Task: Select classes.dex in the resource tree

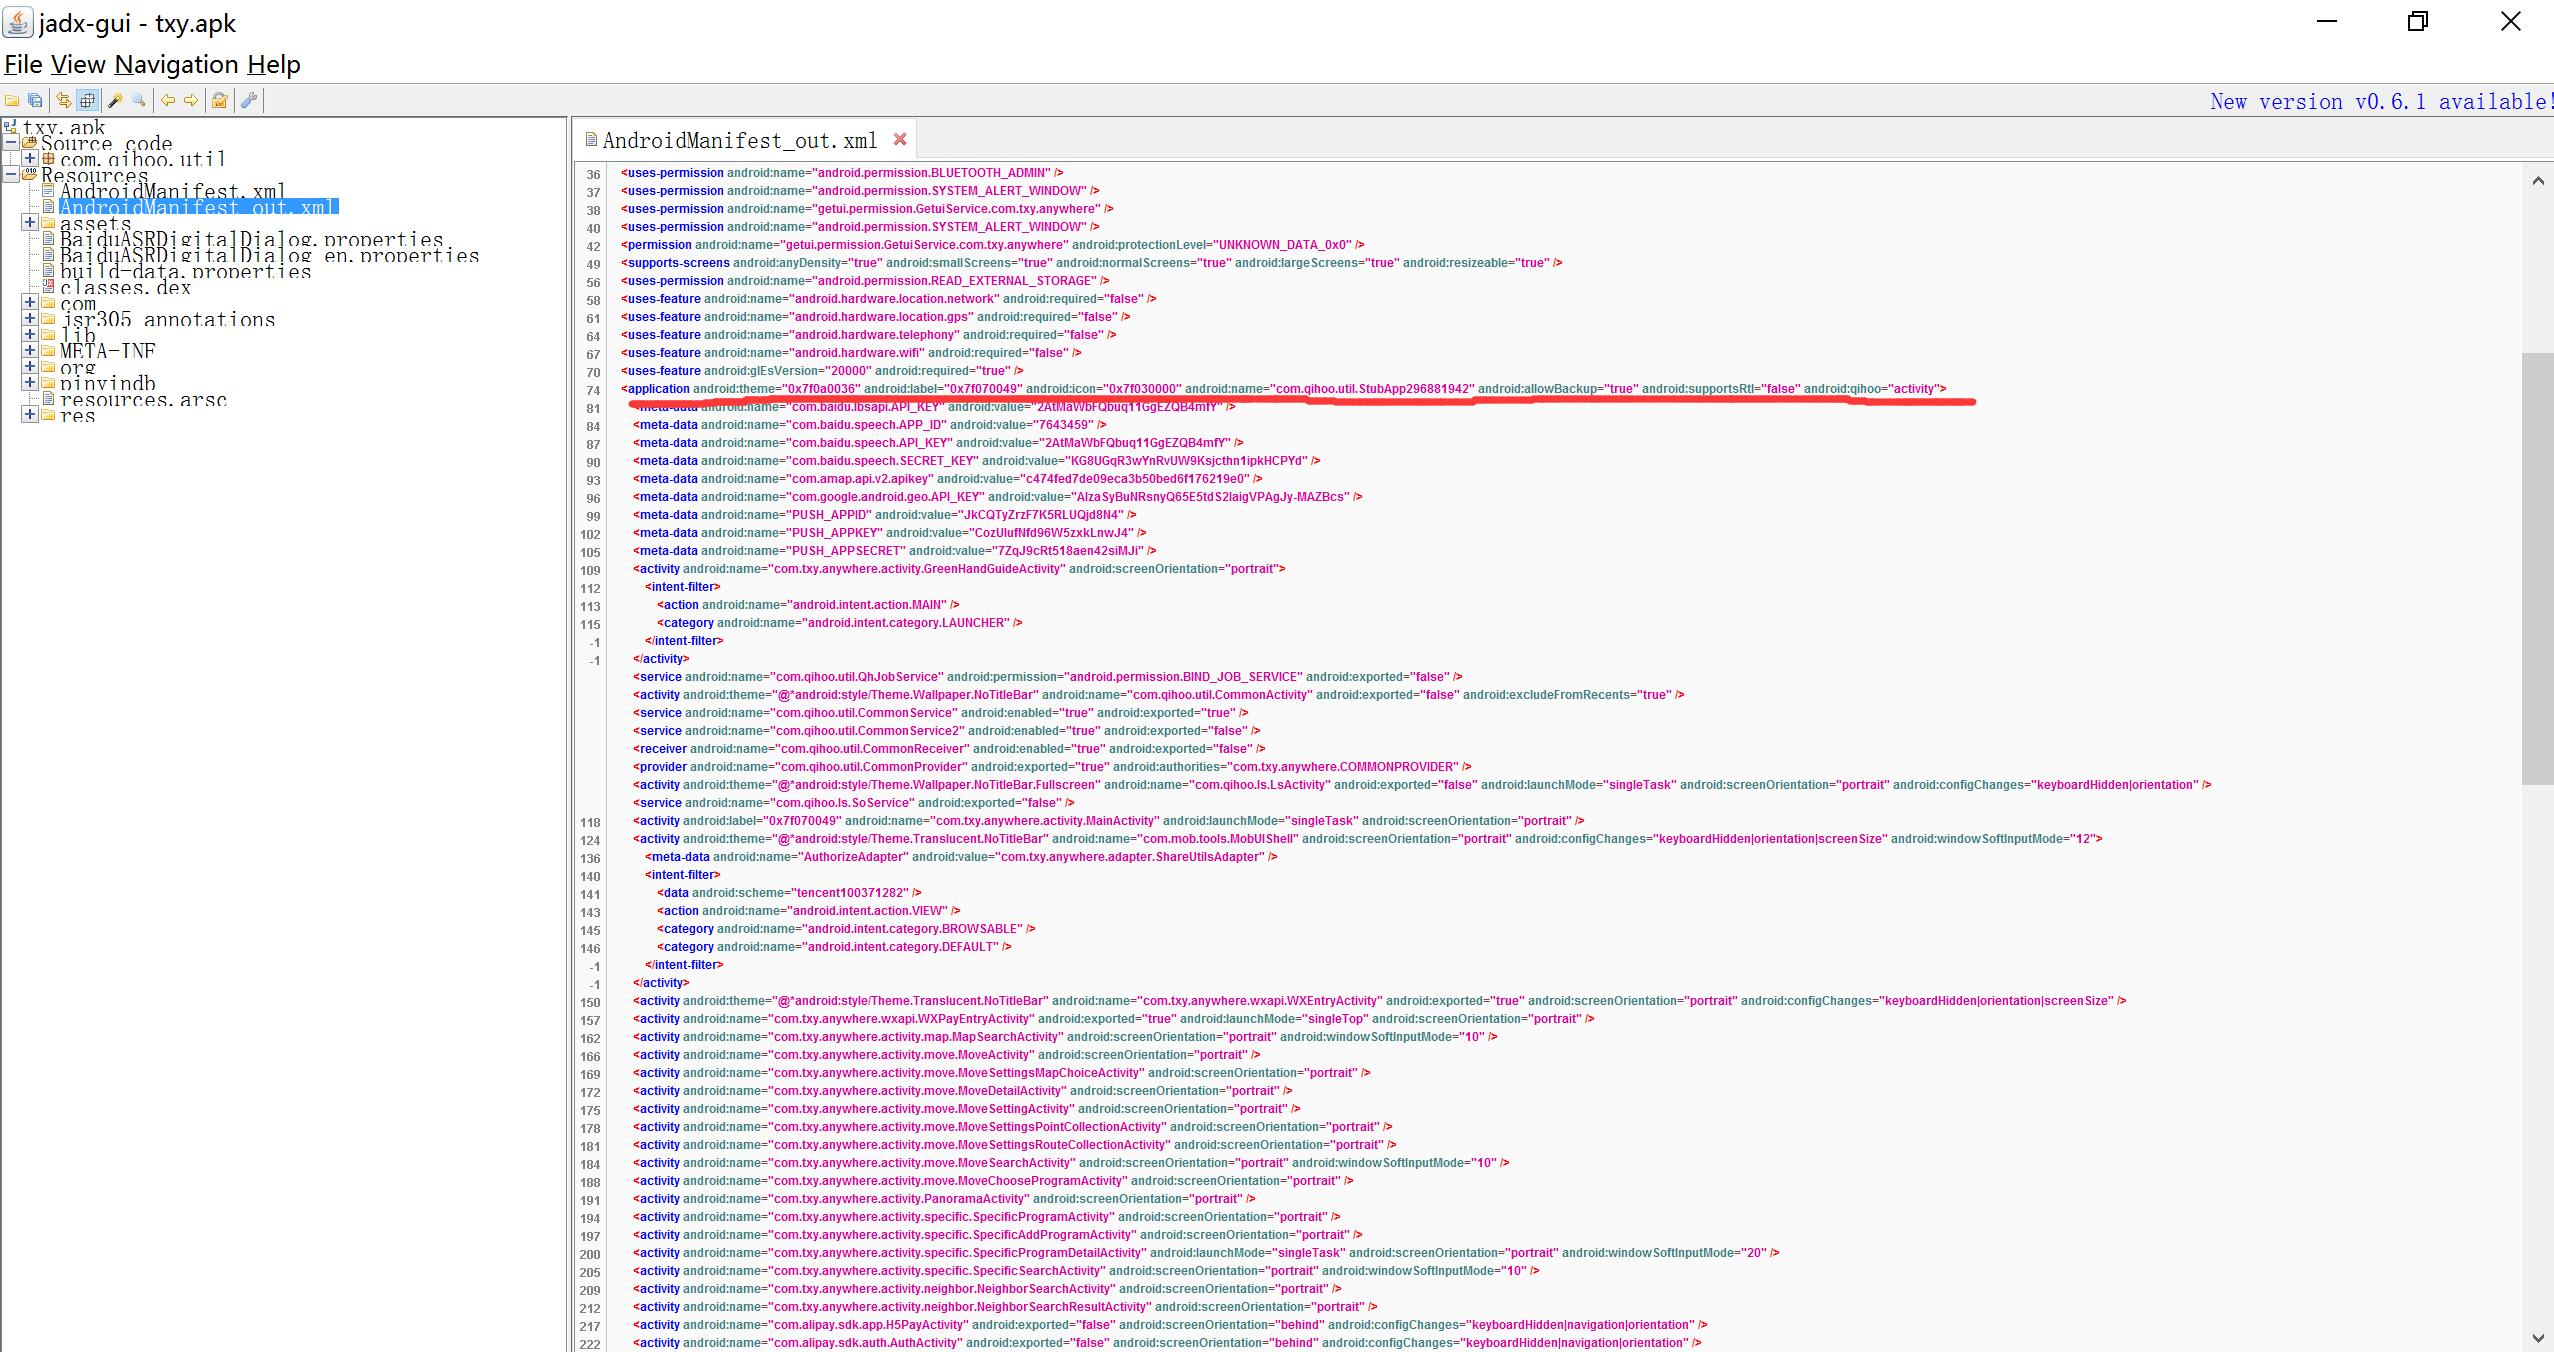Action: (124, 287)
